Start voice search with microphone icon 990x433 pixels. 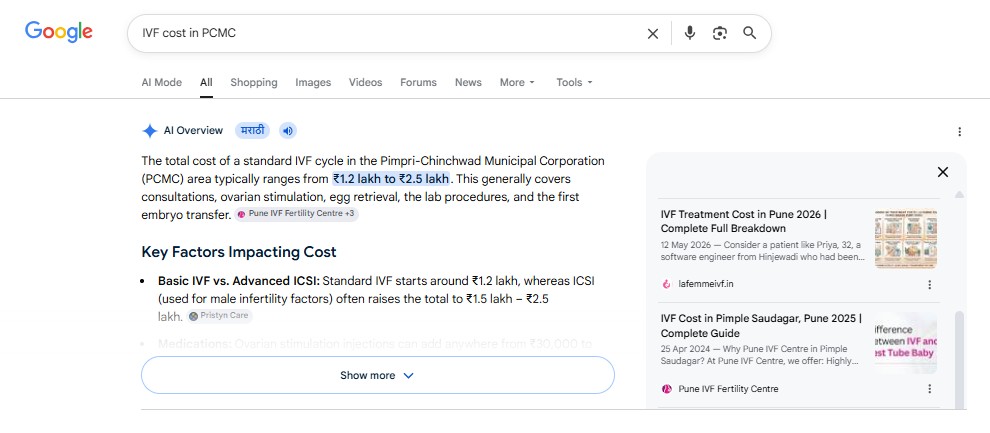click(689, 33)
